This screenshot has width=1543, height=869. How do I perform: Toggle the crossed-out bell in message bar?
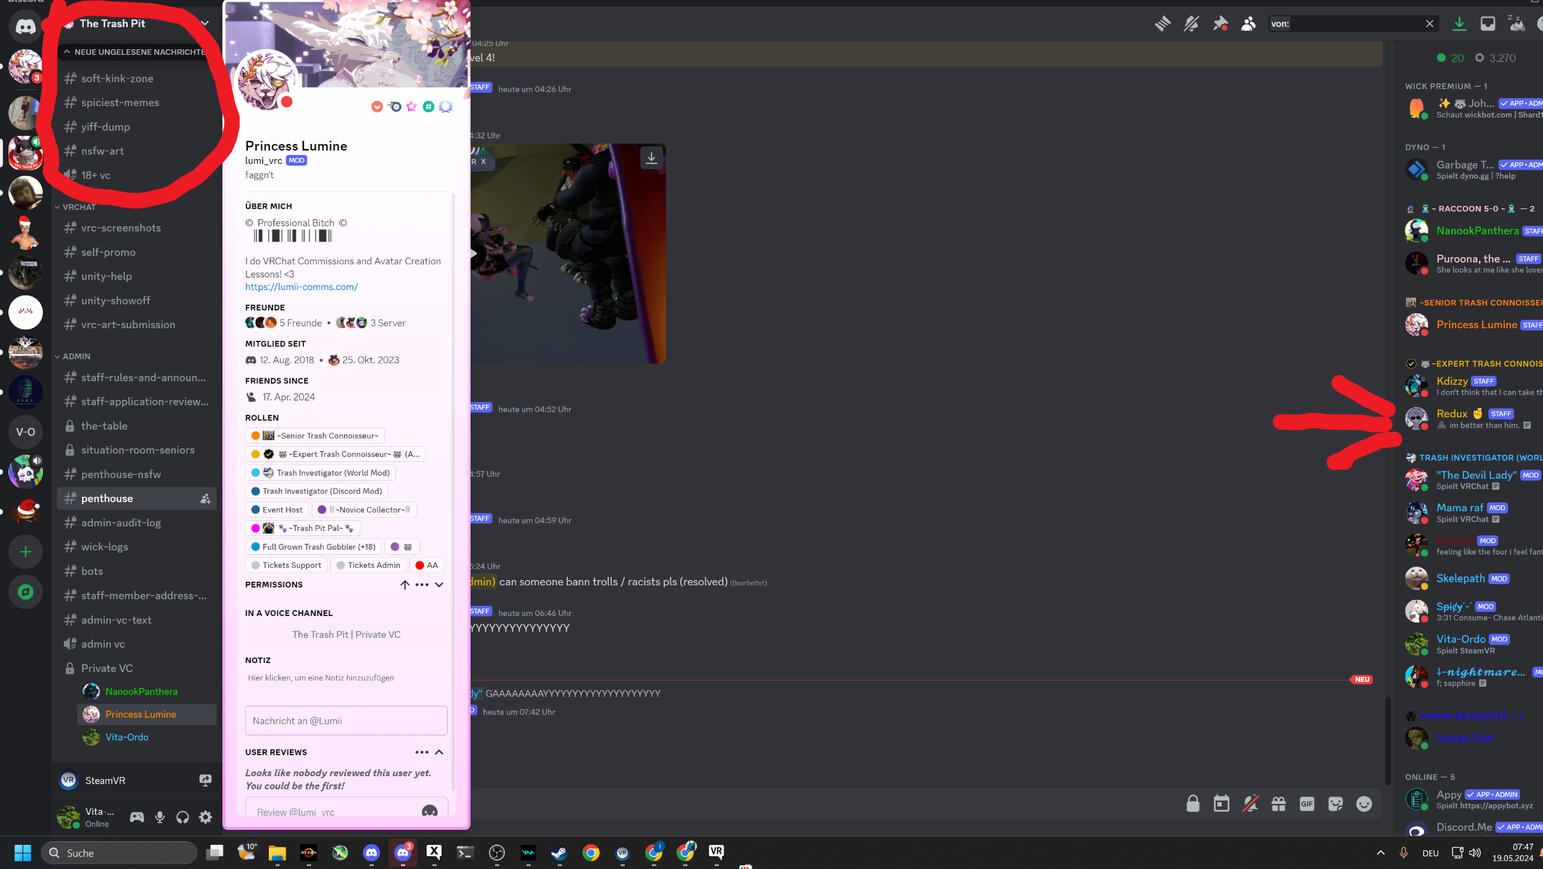[x=1250, y=804]
